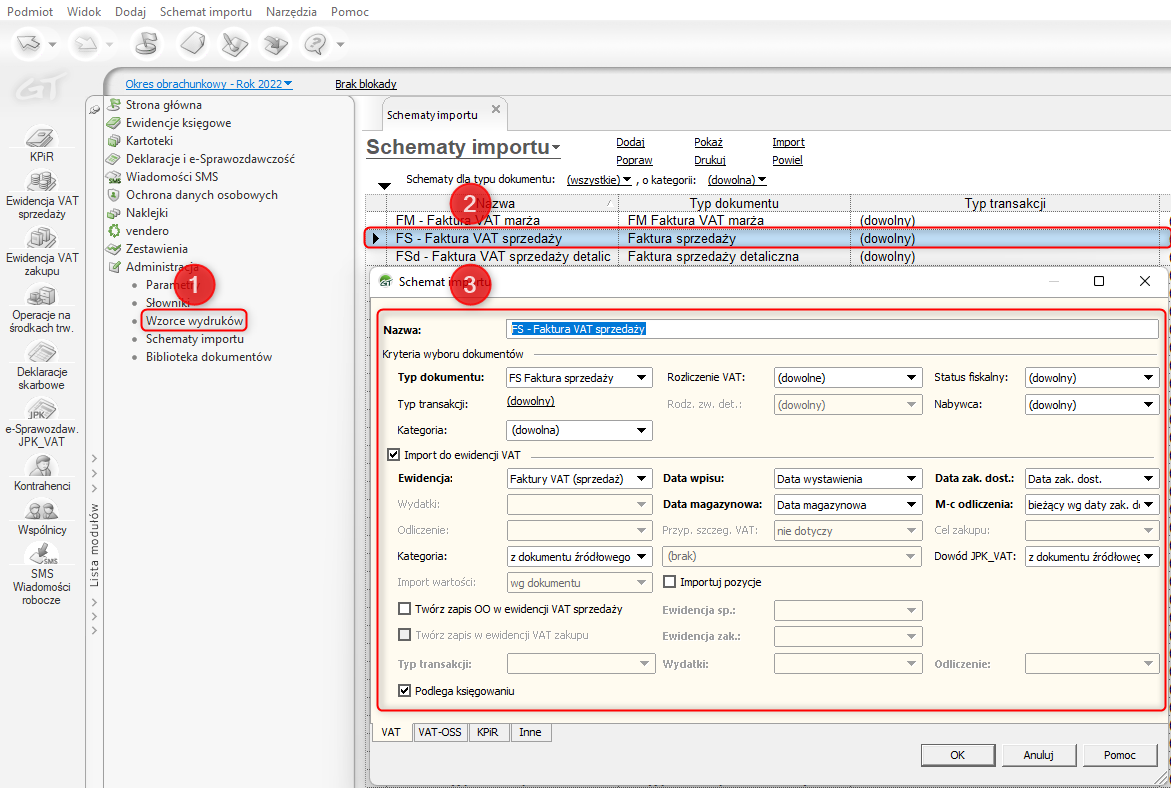1171x788 pixels.
Task: Open the Kontrahenci module icon
Action: point(42,466)
